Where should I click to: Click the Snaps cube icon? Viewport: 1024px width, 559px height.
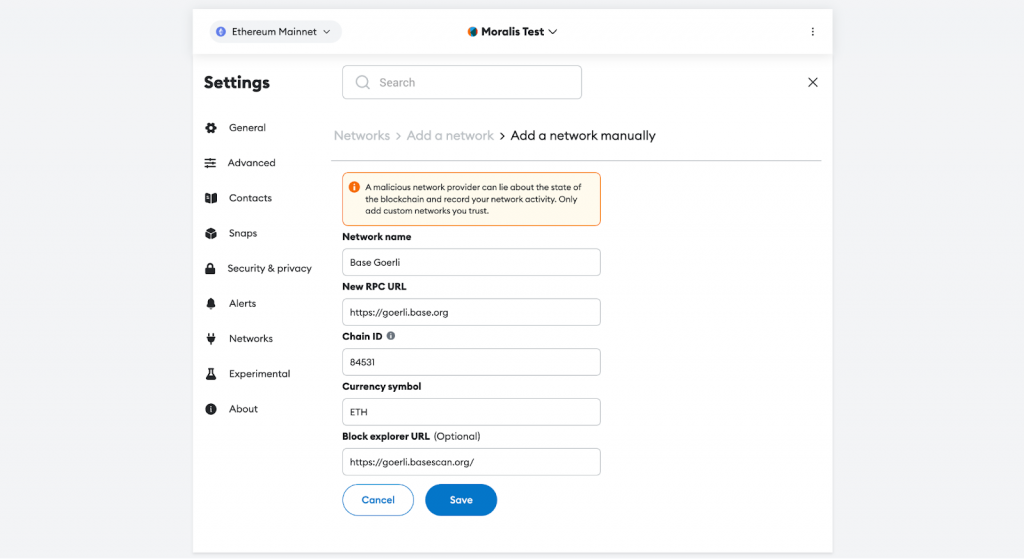(x=211, y=234)
